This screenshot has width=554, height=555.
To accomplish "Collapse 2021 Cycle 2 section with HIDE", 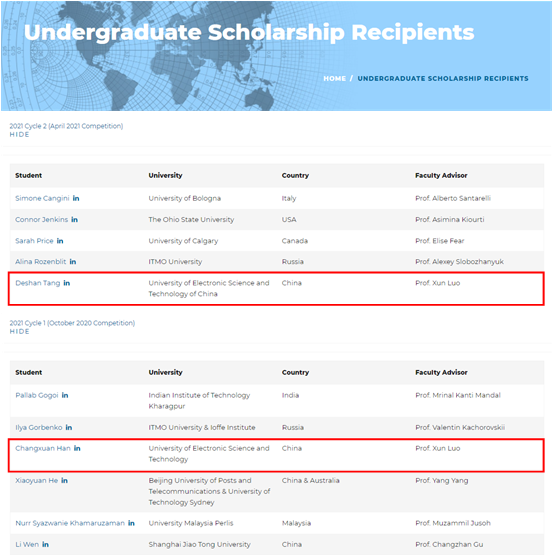I will [19, 135].
